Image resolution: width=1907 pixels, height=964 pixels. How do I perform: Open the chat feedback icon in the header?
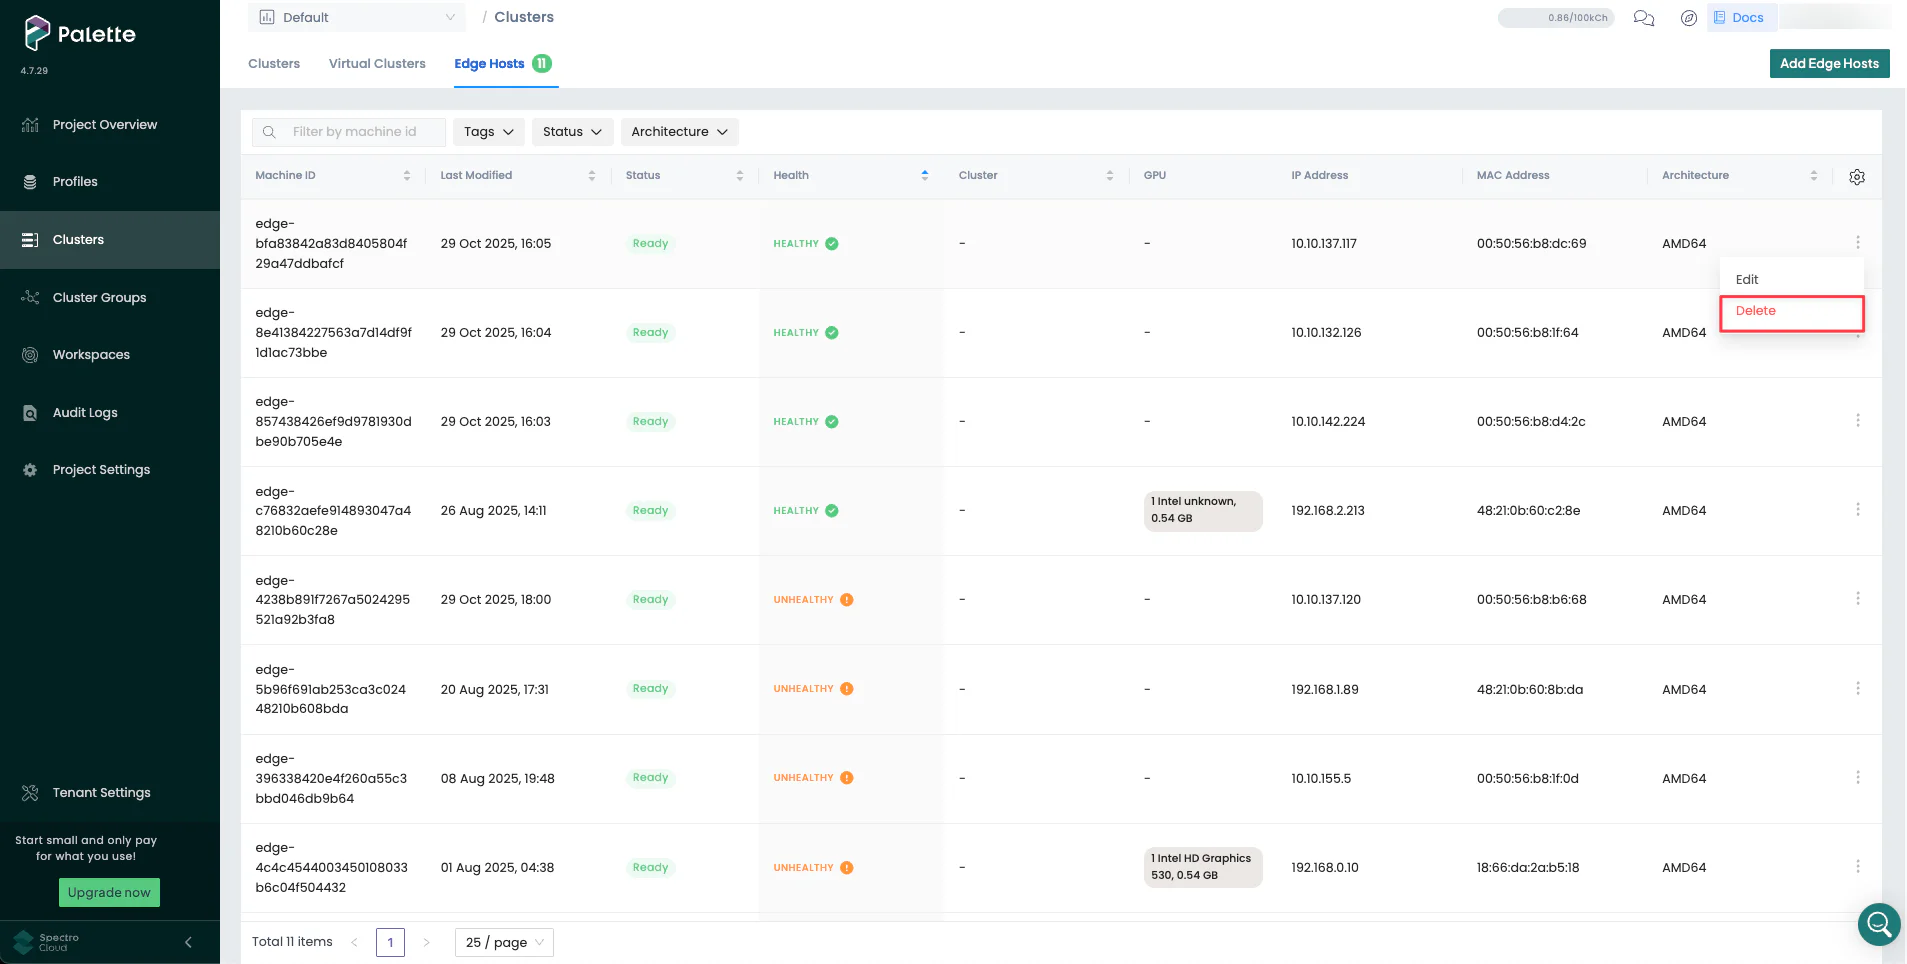pos(1643,17)
